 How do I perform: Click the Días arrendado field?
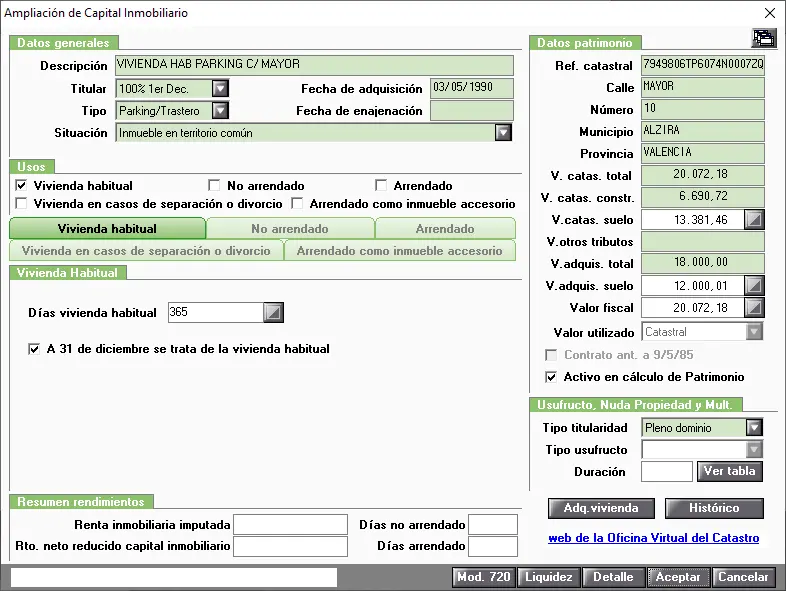point(493,546)
